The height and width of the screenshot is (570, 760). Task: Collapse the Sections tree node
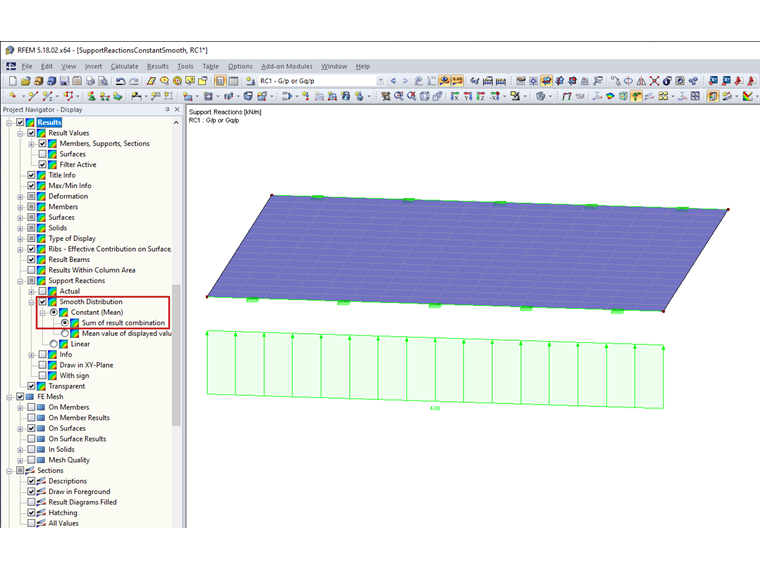pos(9,471)
